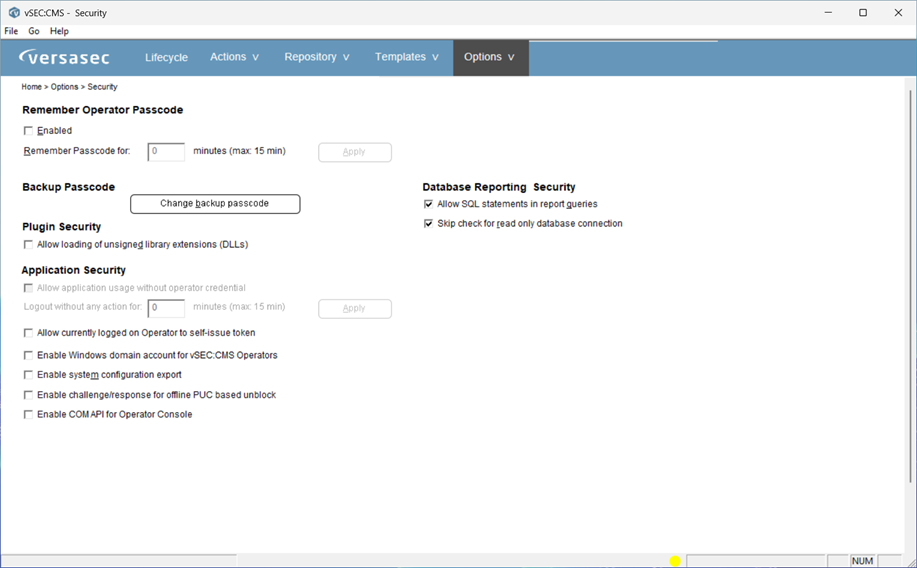Click the vSEC:CMS app icon in title bar
Image resolution: width=917 pixels, height=568 pixels.
tap(14, 12)
